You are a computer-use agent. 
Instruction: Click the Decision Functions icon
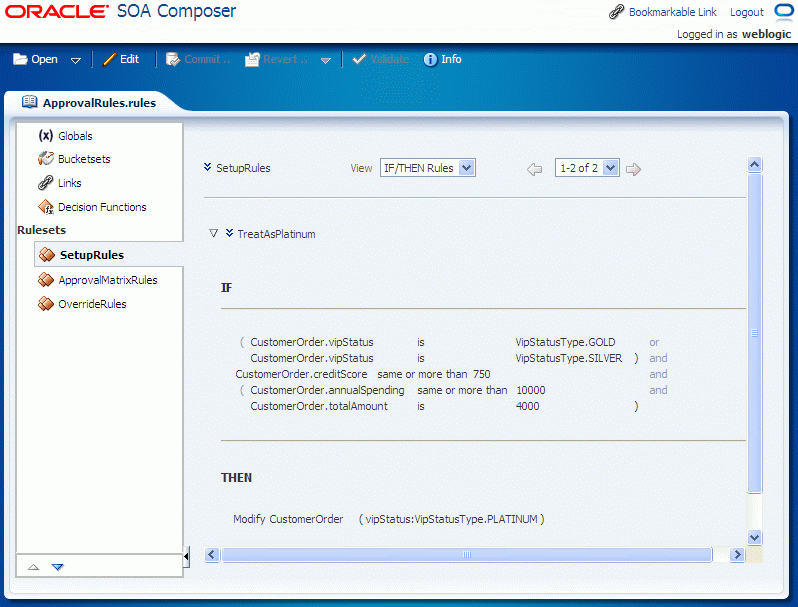point(45,207)
